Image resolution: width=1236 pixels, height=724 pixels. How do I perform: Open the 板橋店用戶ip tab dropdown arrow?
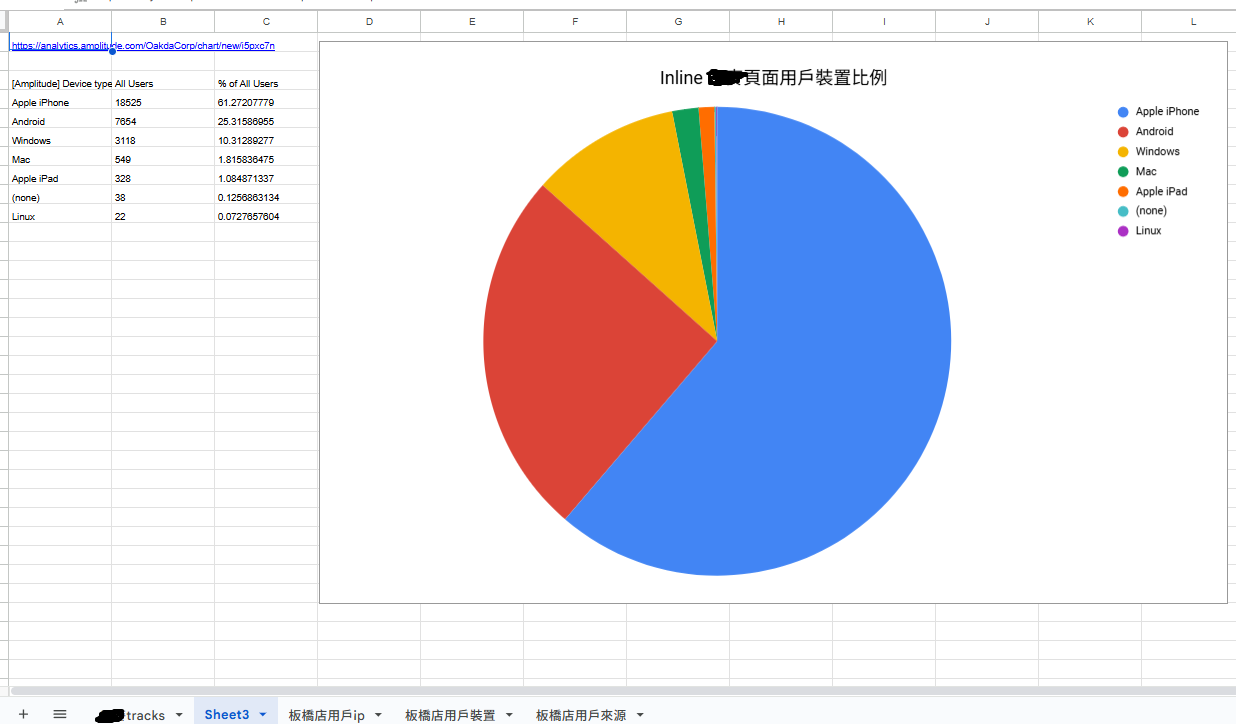pos(378,715)
